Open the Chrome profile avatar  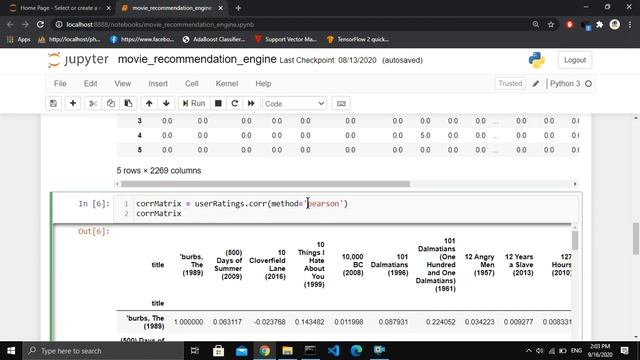coord(615,24)
